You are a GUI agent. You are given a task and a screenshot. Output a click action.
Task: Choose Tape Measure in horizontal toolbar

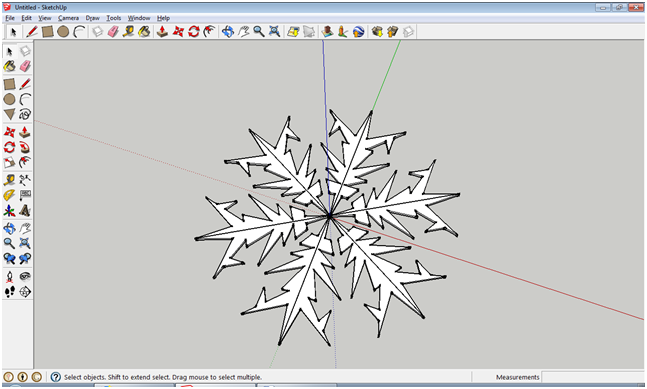pos(128,31)
